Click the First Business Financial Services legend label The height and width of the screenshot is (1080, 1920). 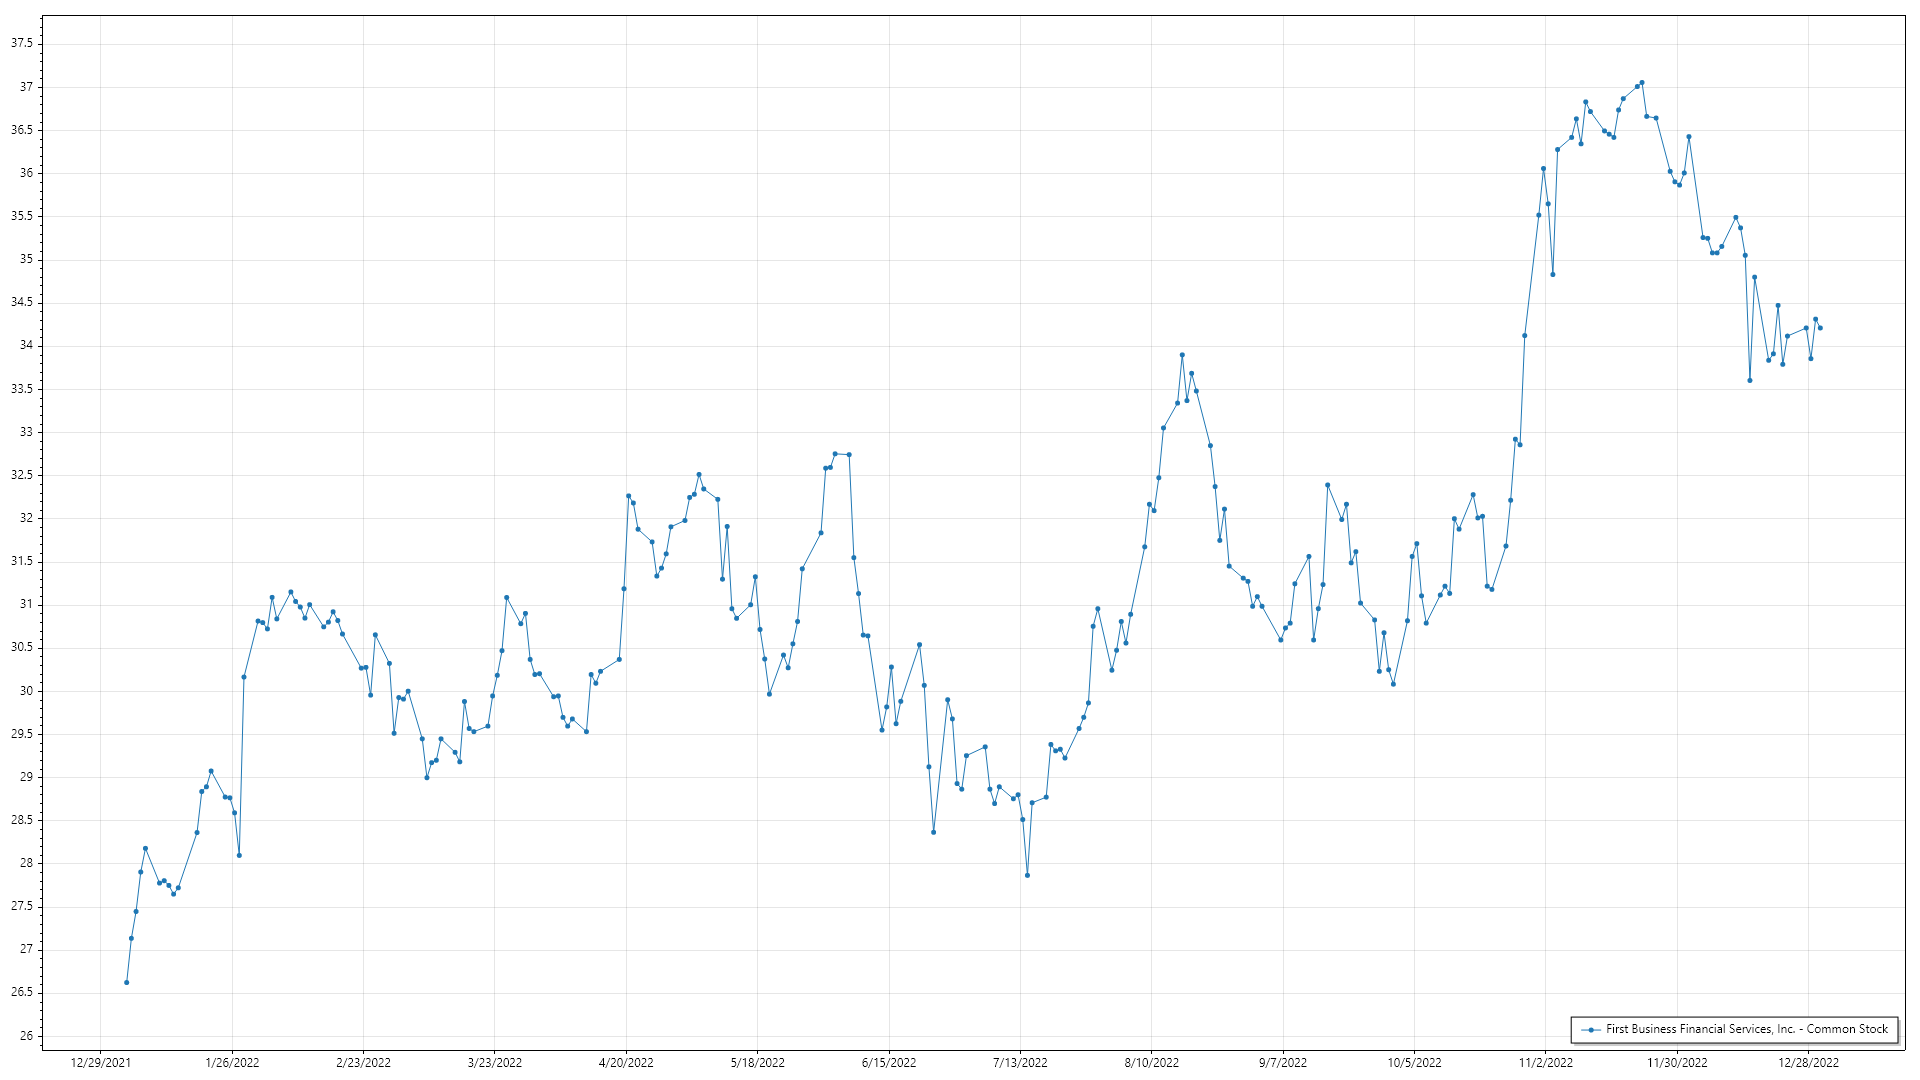point(1746,1029)
